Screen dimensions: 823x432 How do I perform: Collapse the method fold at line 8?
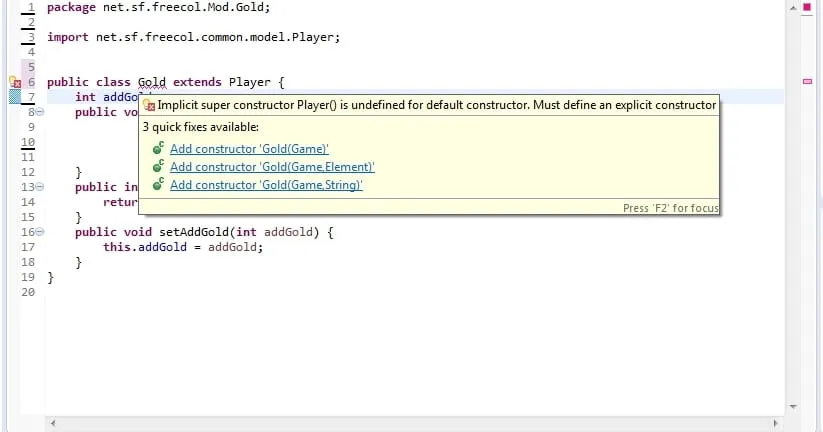pos(40,112)
